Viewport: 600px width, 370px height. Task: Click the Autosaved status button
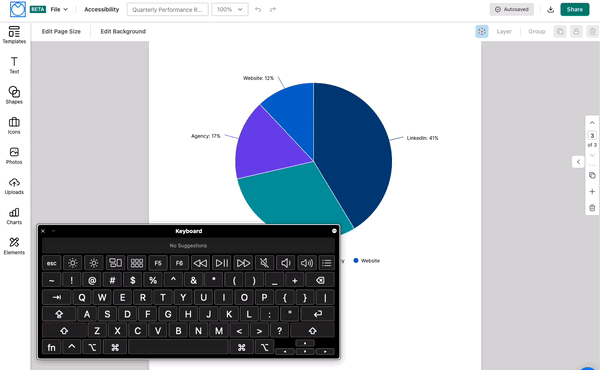click(512, 10)
